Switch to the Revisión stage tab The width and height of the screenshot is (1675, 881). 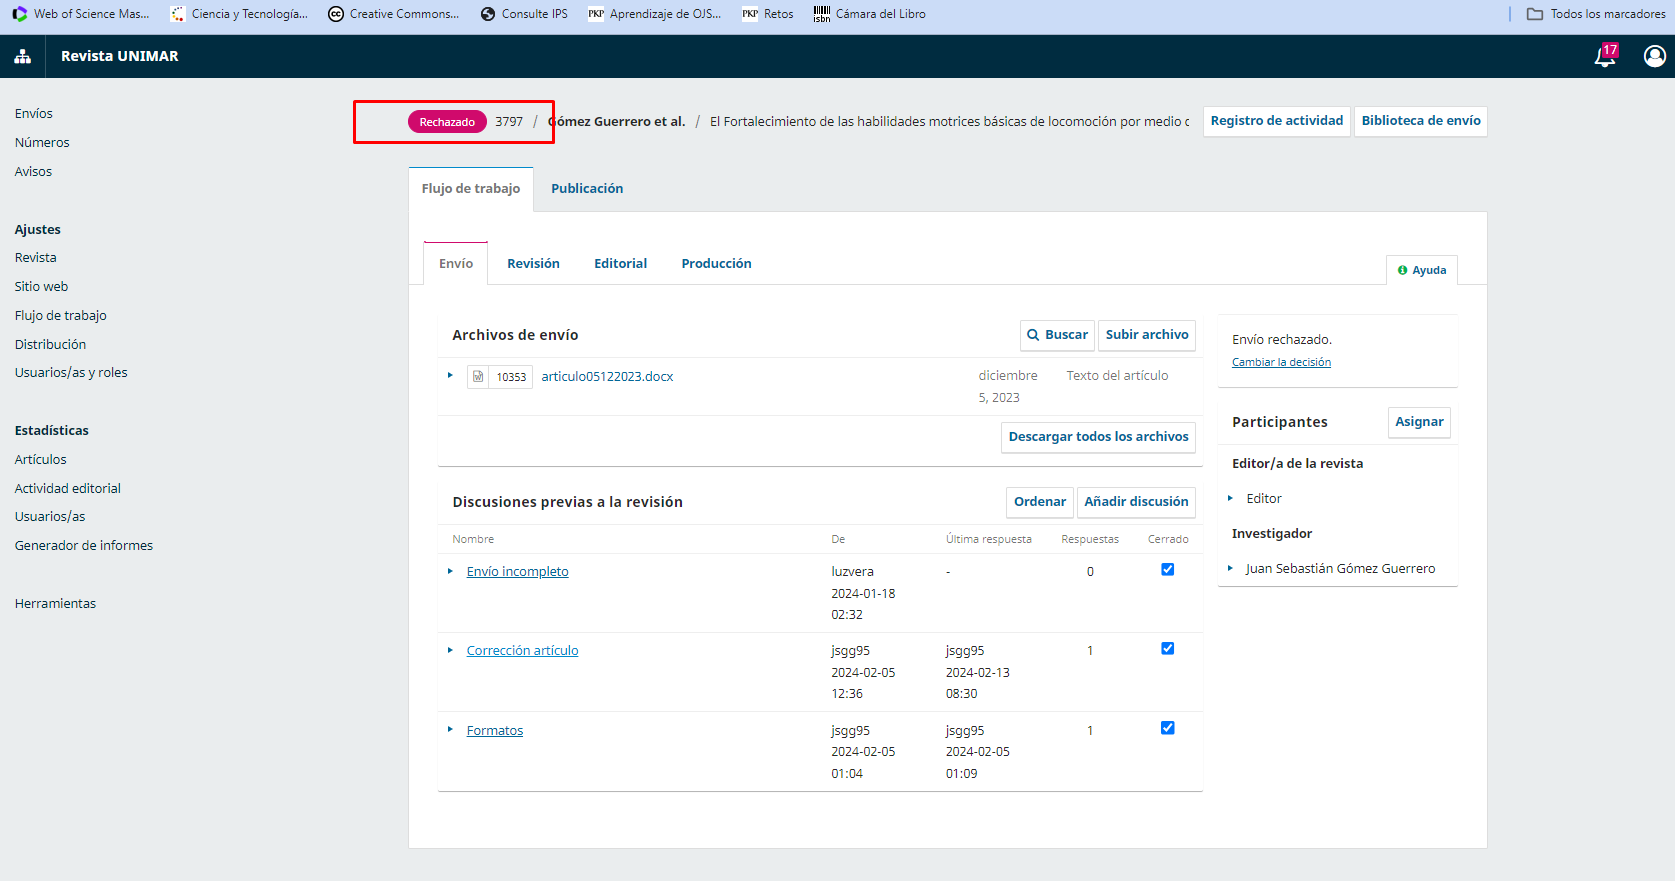[533, 264]
